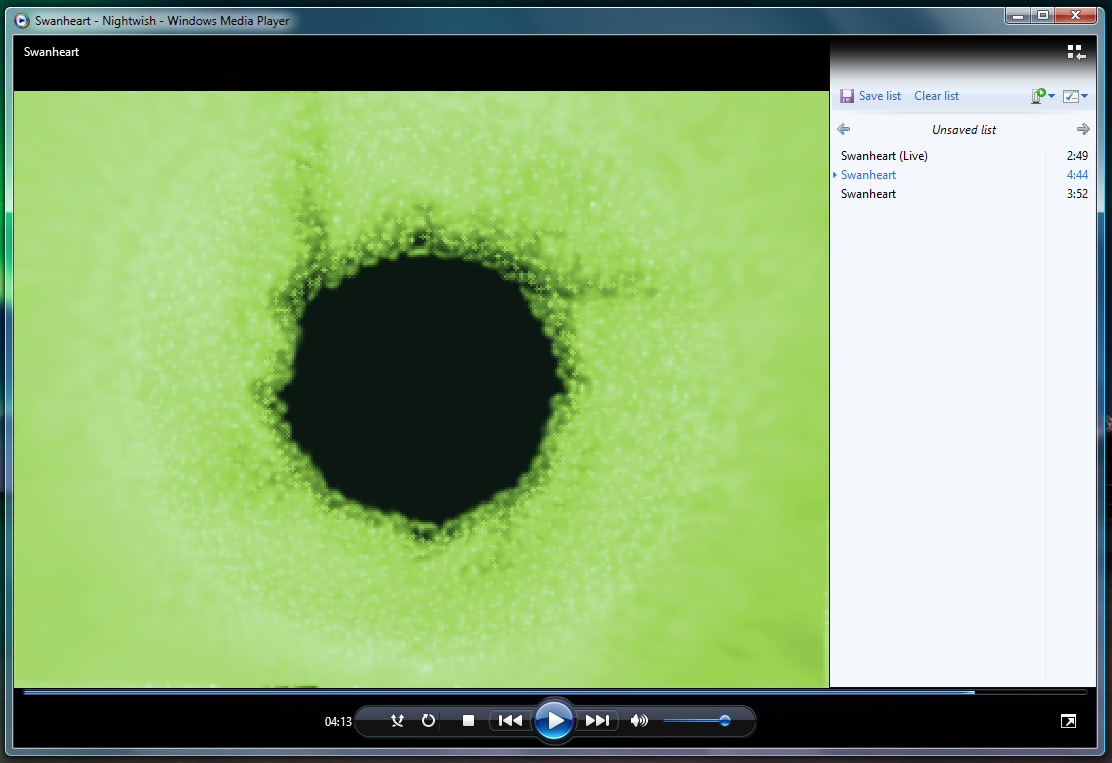Select Swanheart (Live) in playlist
Screen dimensions: 1112x763
pos(962,155)
